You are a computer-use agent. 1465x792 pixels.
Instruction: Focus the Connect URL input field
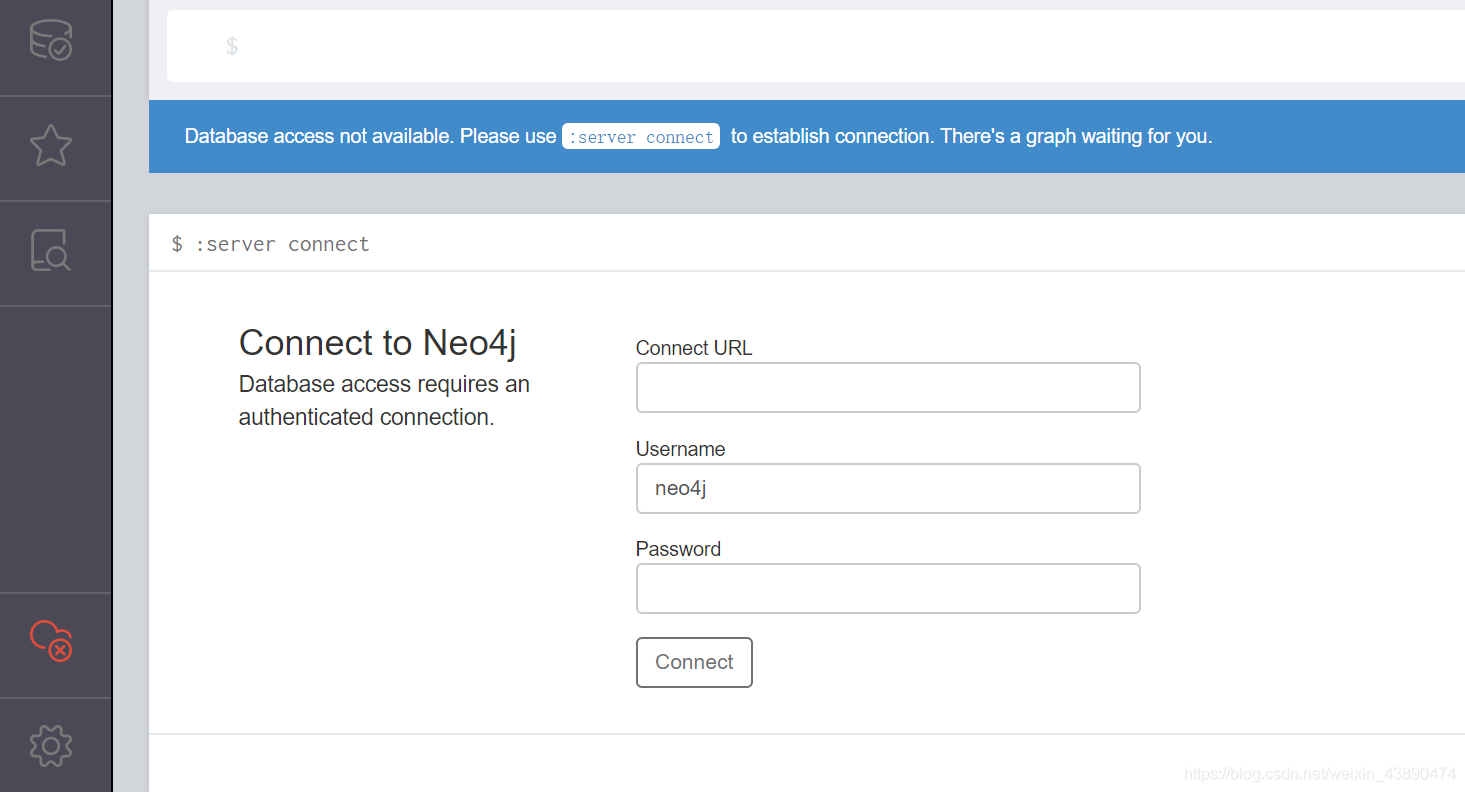point(888,387)
